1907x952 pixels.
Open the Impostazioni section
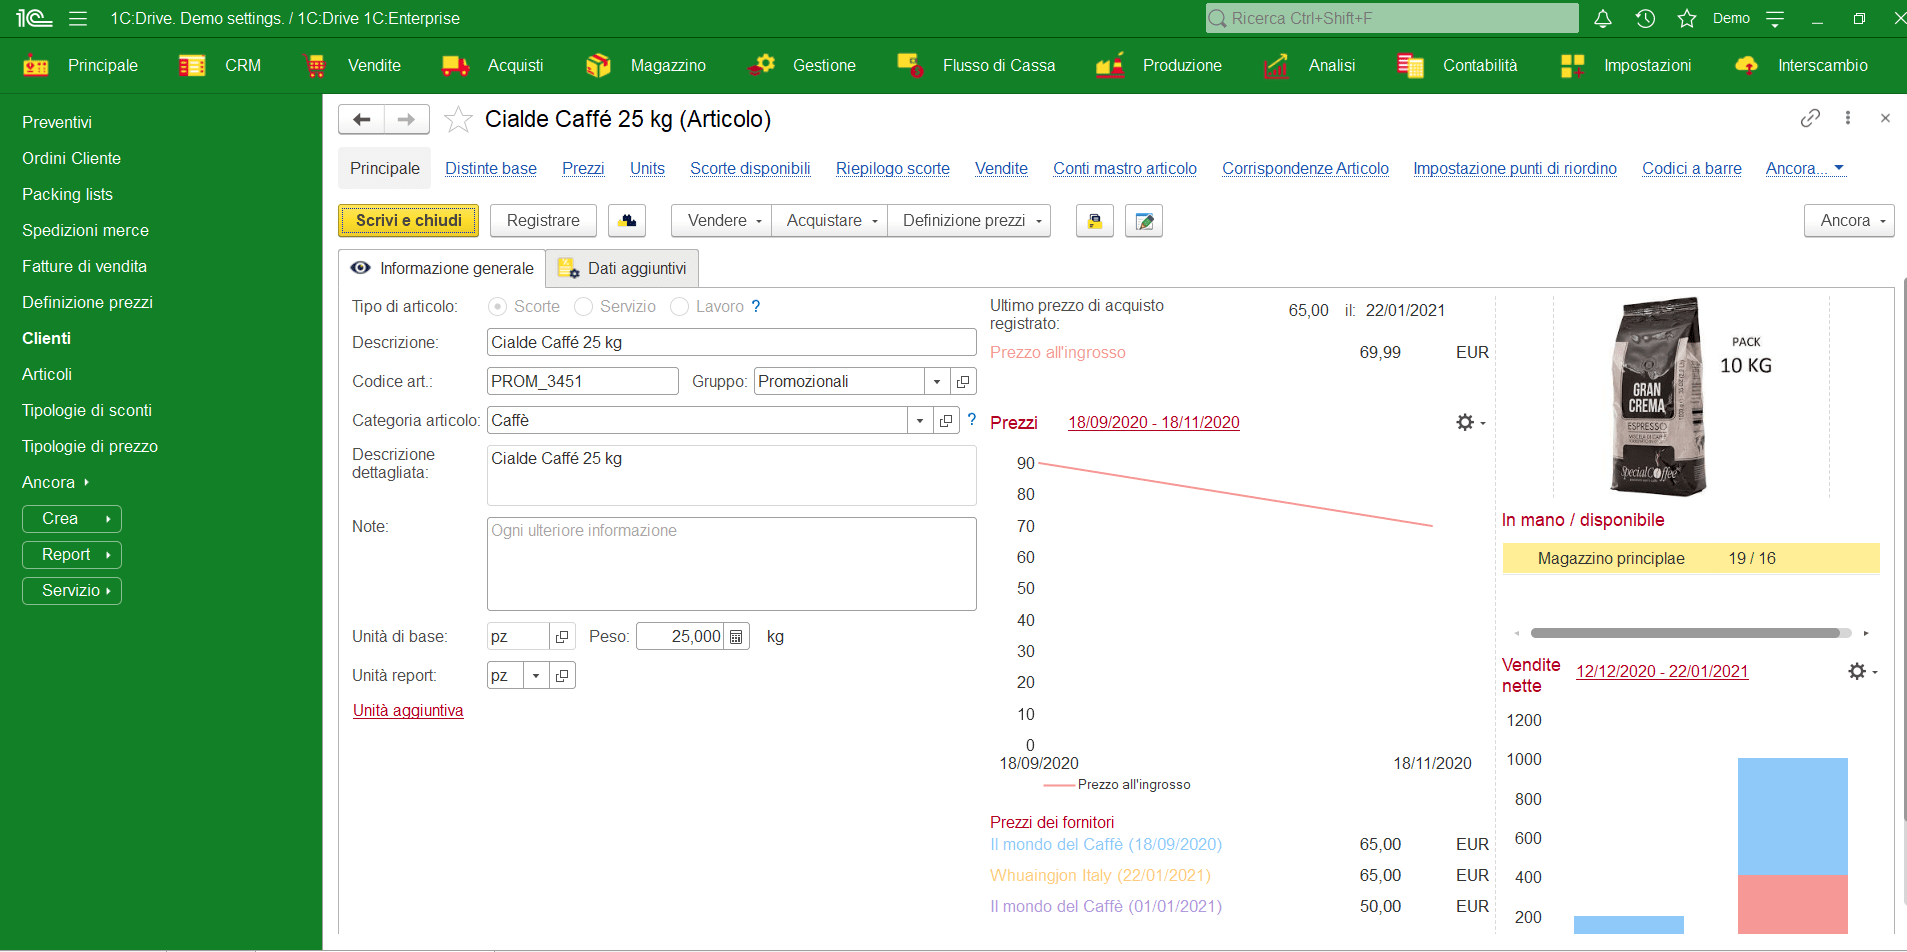[x=1625, y=65]
